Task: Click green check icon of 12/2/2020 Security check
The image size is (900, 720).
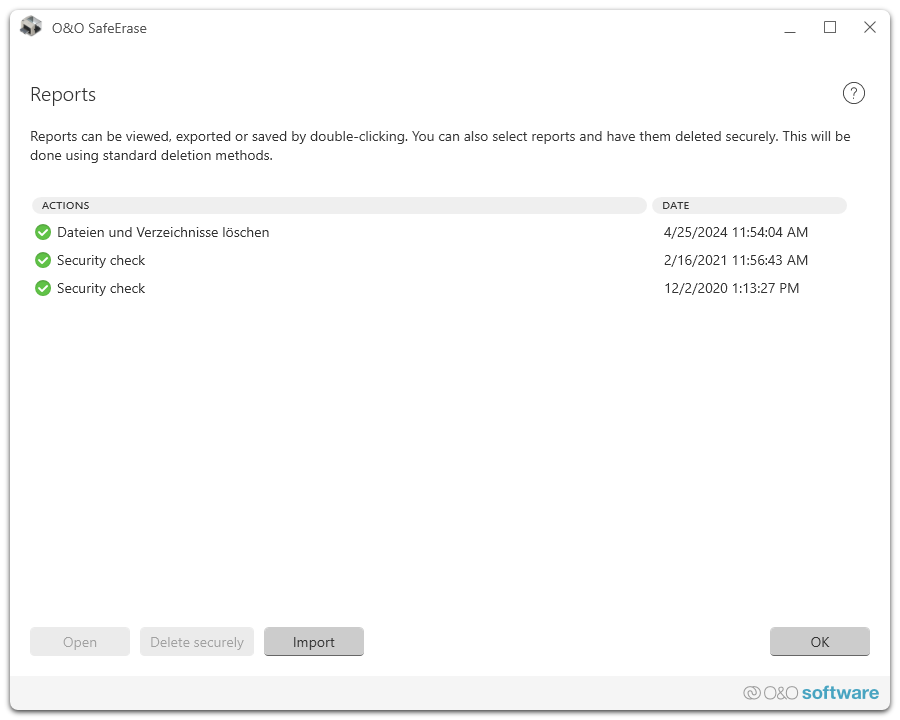Action: (43, 288)
